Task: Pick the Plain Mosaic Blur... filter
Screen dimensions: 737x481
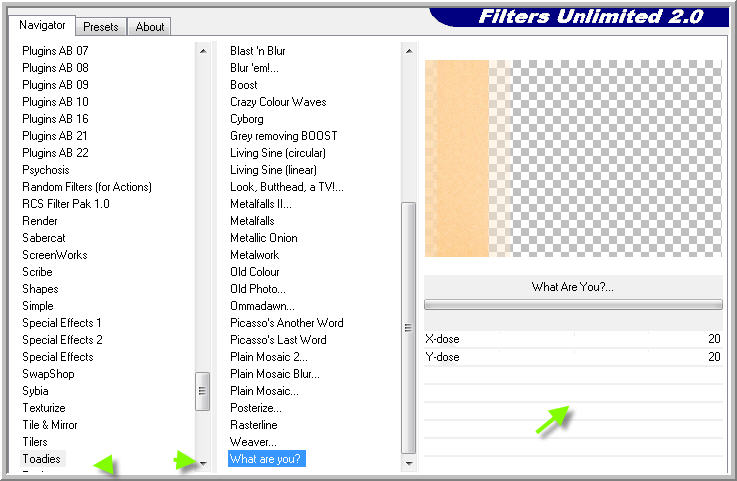Action: (x=274, y=374)
